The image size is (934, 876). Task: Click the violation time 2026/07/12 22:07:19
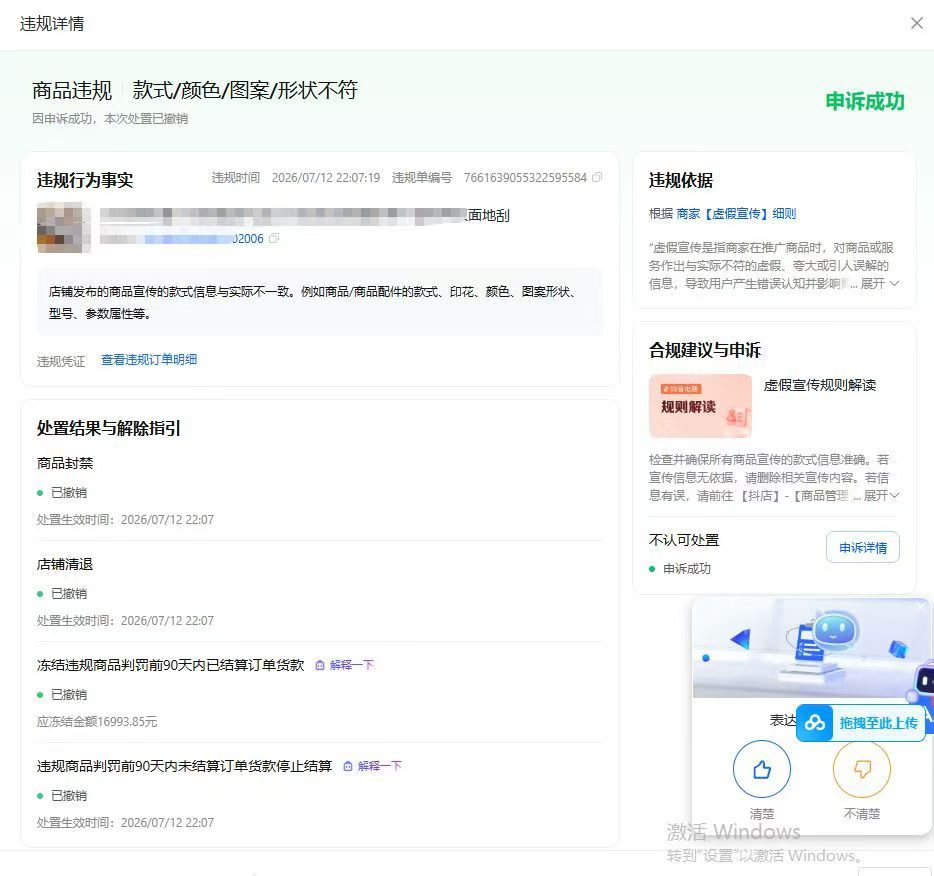click(326, 177)
